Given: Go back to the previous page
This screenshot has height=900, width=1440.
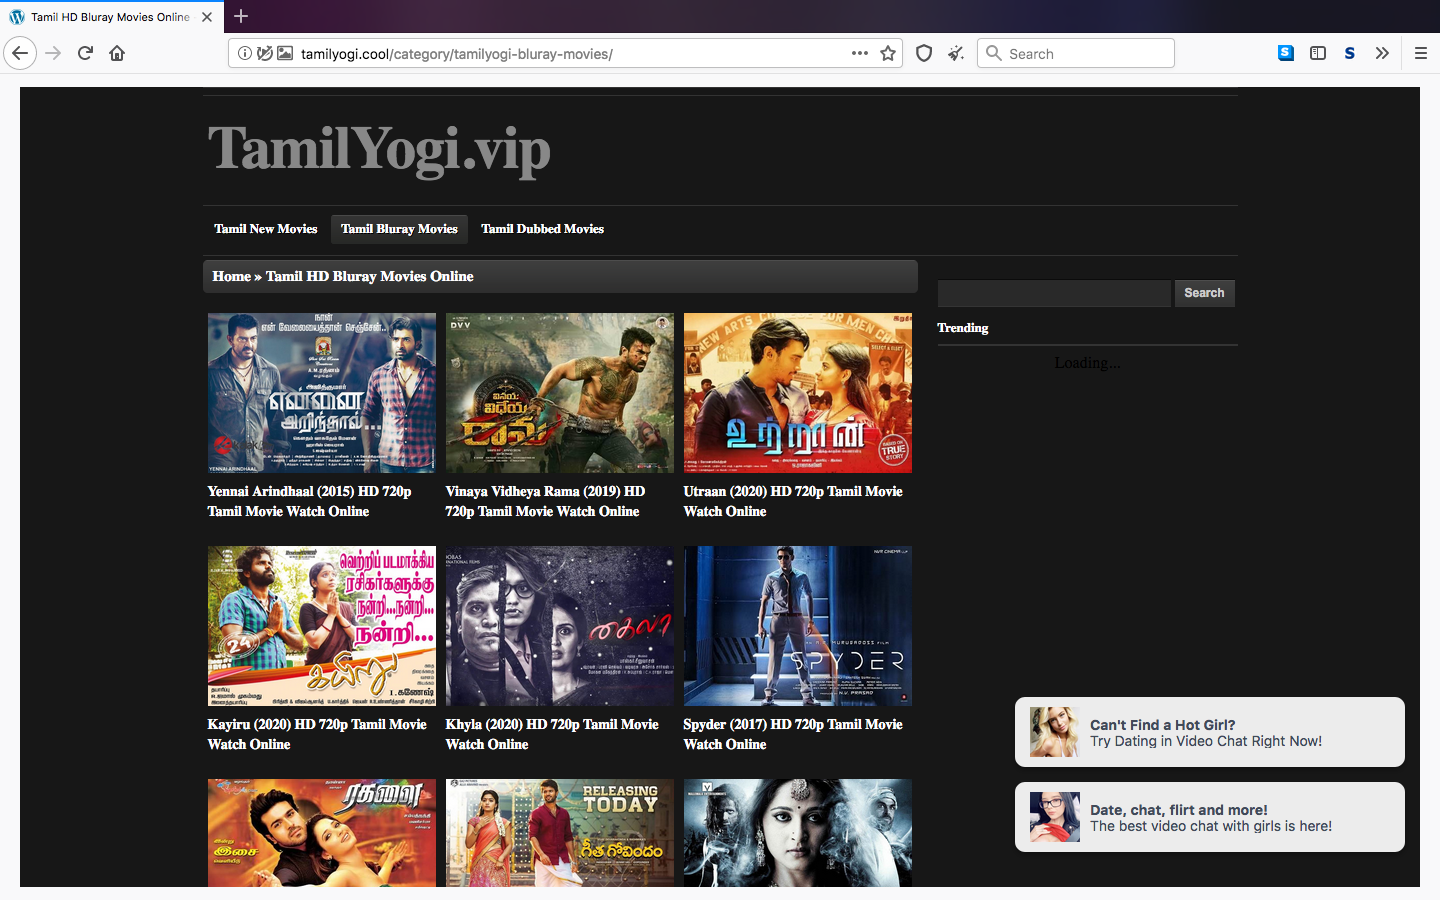Looking at the screenshot, I should (20, 53).
